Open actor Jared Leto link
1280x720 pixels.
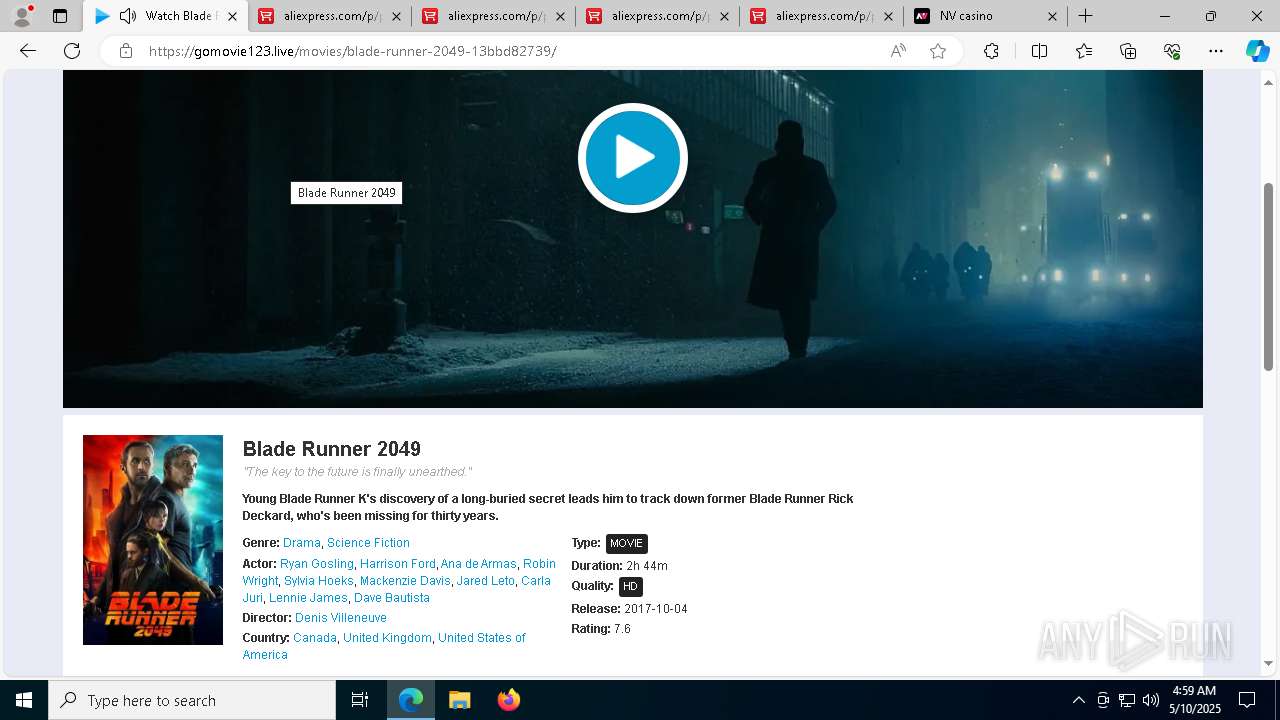[486, 581]
